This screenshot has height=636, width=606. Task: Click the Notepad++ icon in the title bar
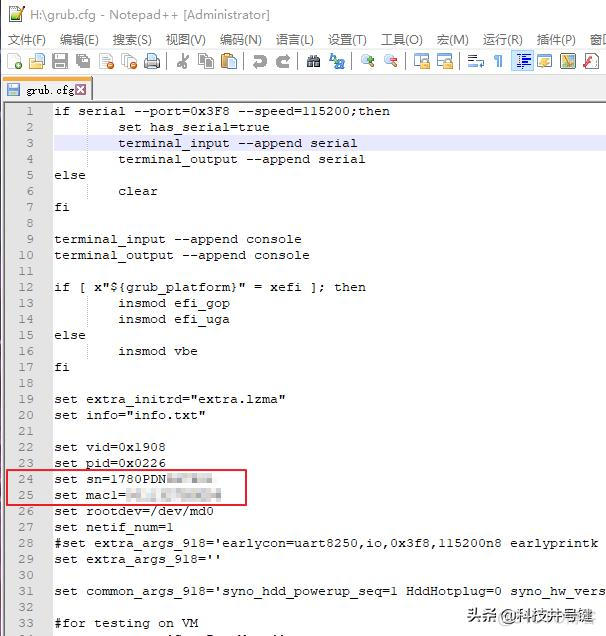point(17,14)
